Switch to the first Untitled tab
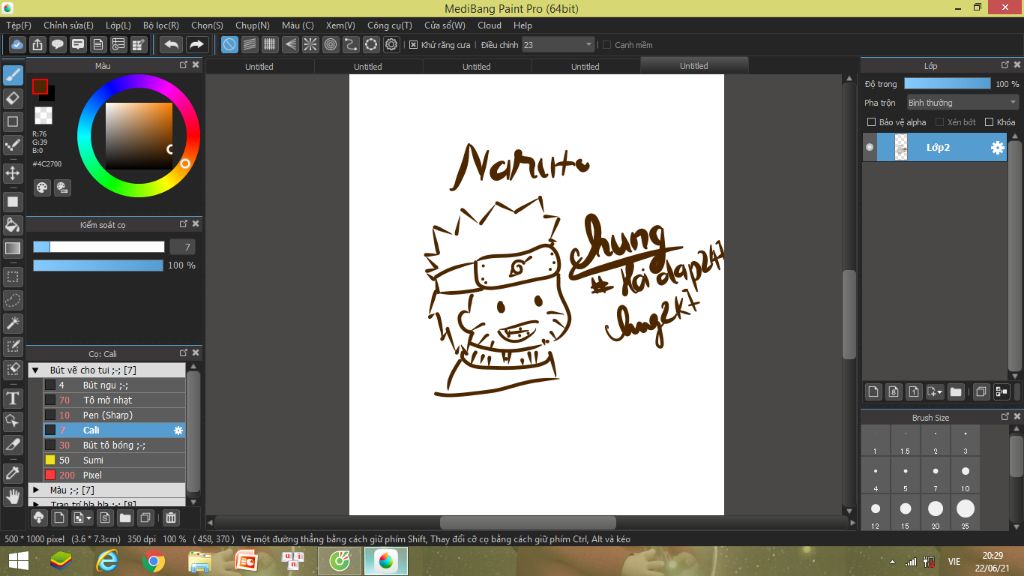 click(259, 67)
